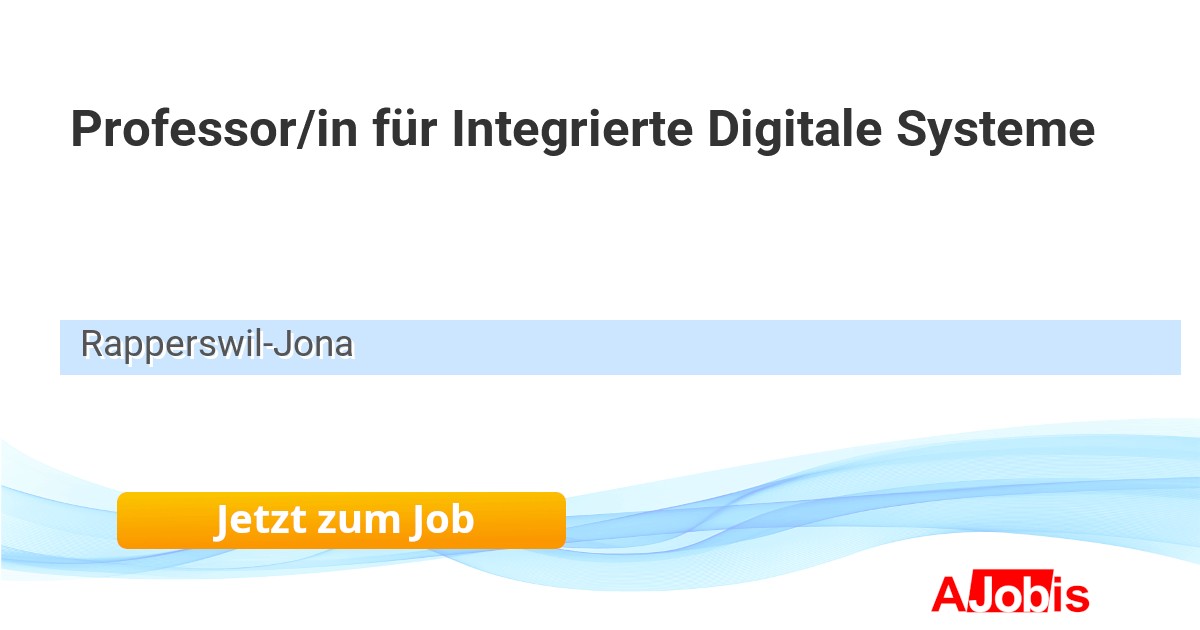Image resolution: width=1200 pixels, height=630 pixels.
Task: Click the empty light blue location bar
Action: (x=760, y=347)
